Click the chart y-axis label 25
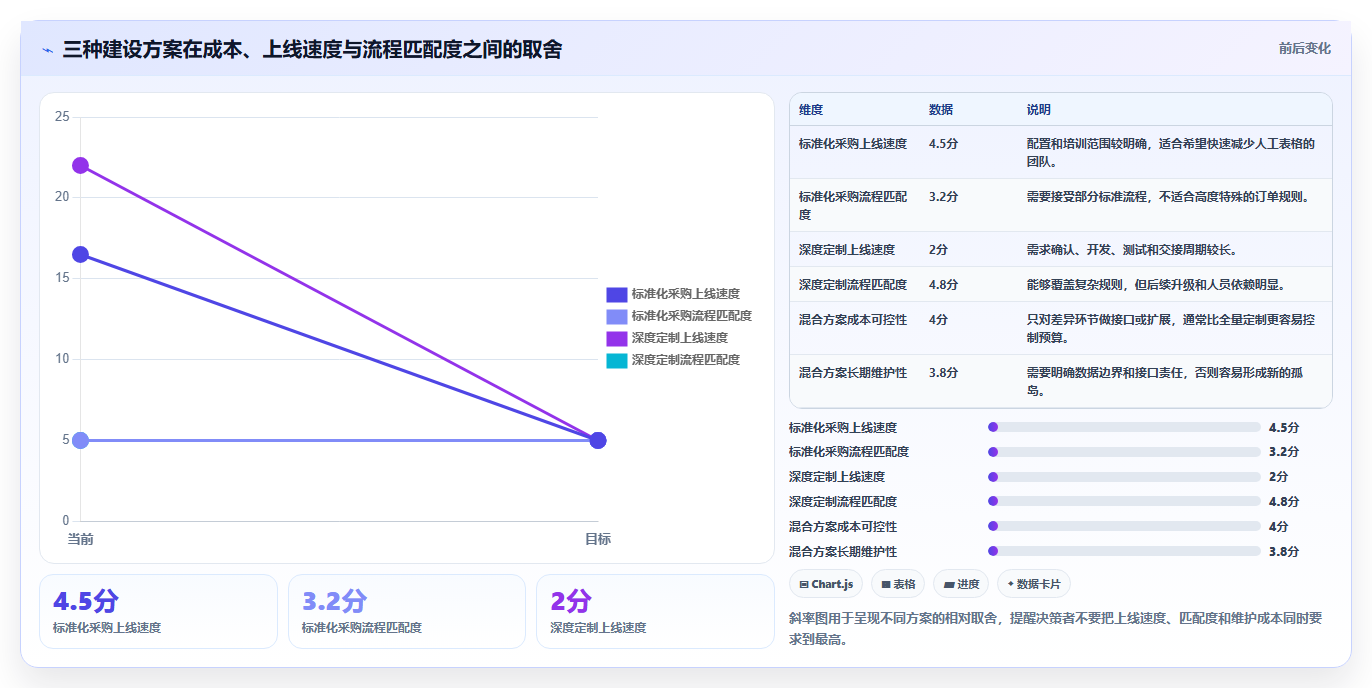This screenshot has width=1372, height=688. (62, 117)
